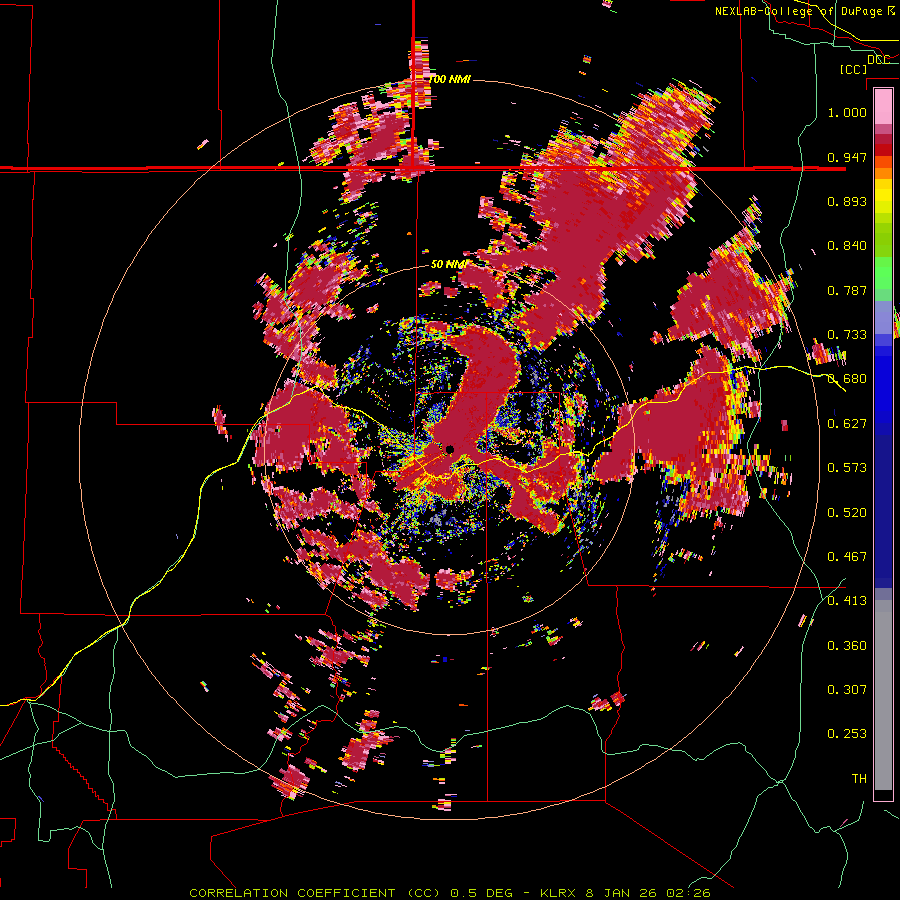Click the CORRELATION COEFFICIENT caption text
The height and width of the screenshot is (900, 900).
click(292, 893)
